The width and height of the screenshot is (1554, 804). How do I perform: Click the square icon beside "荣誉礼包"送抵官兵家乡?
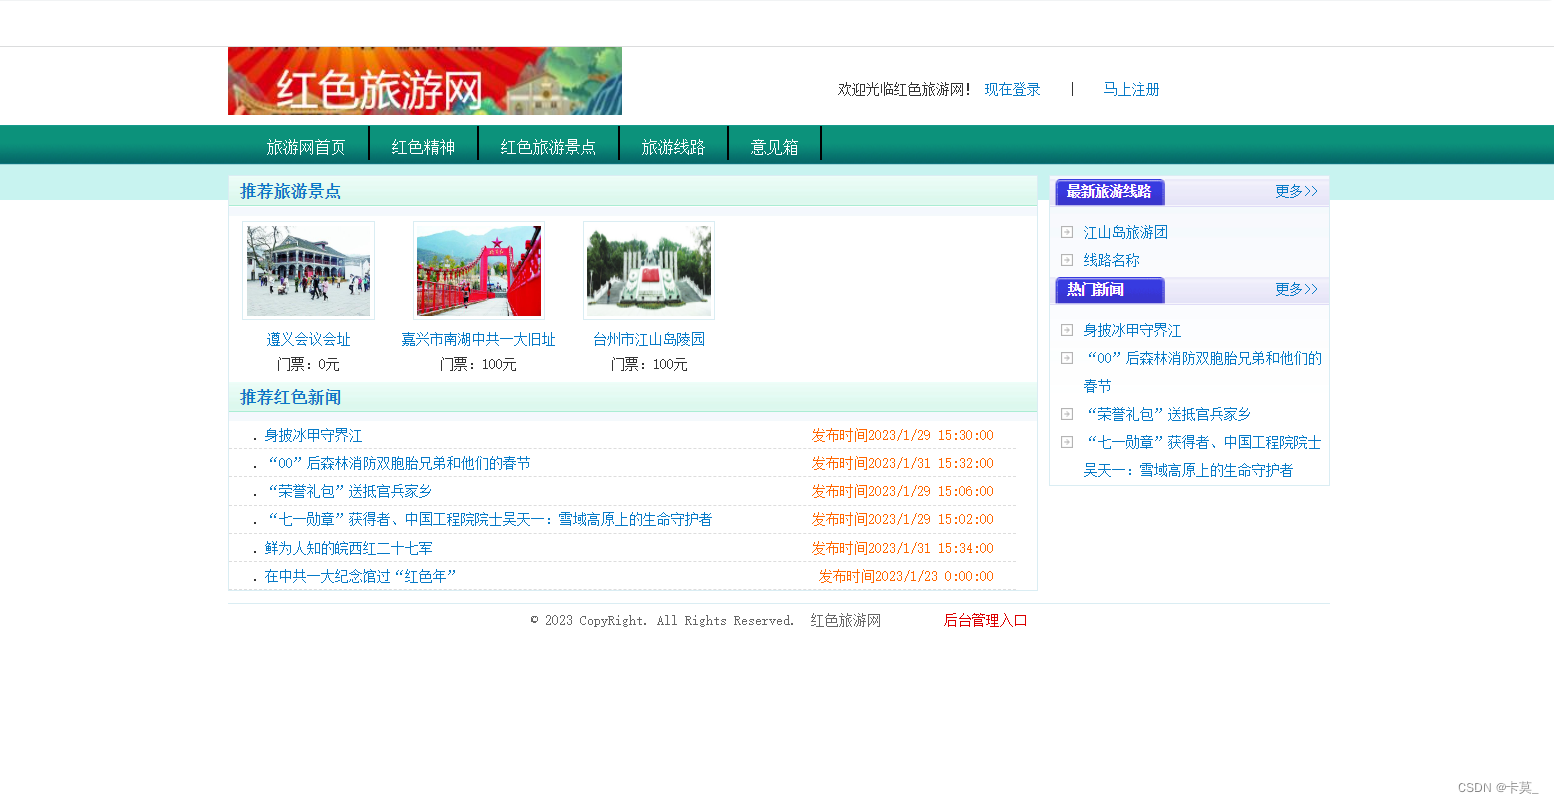click(x=1066, y=413)
